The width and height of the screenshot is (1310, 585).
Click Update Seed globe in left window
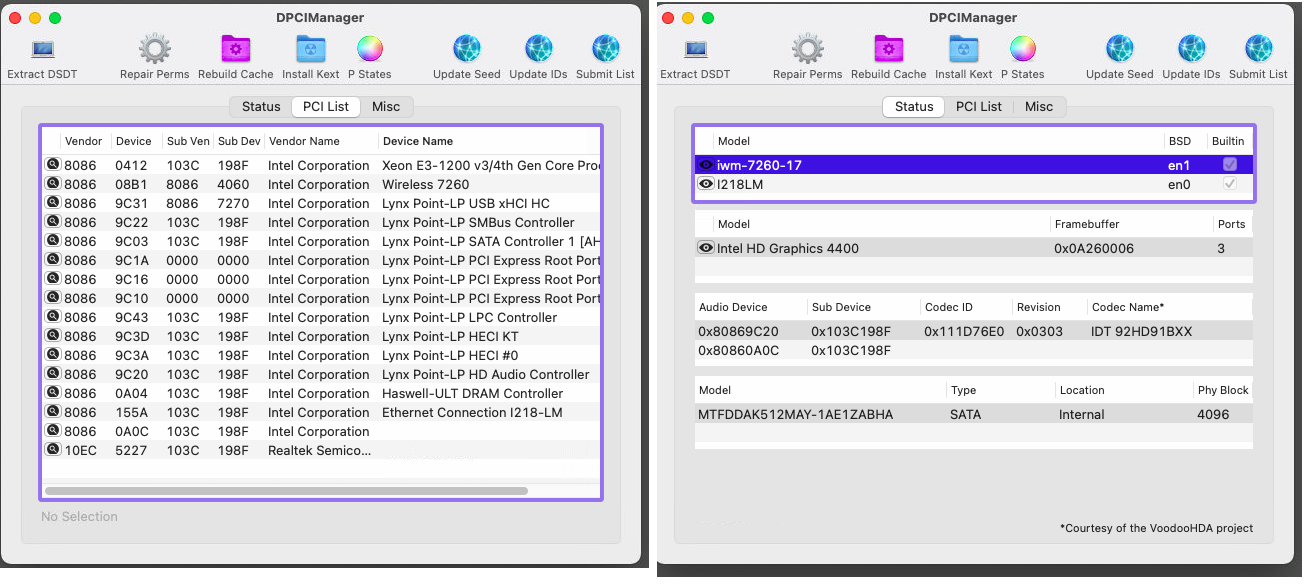click(x=467, y=49)
